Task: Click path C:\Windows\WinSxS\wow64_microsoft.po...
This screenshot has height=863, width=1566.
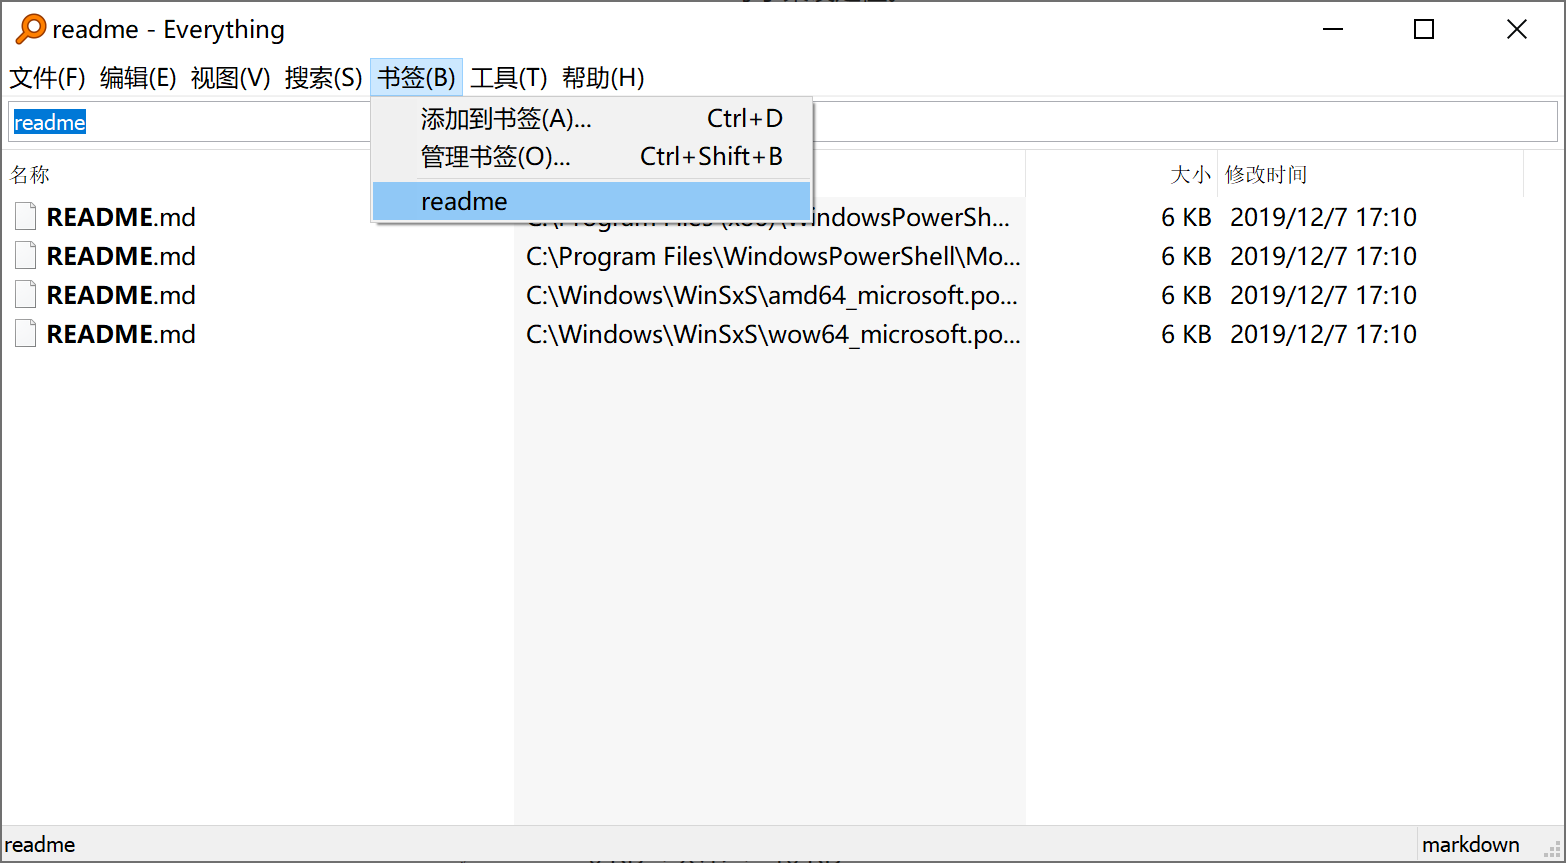Action: click(x=773, y=334)
